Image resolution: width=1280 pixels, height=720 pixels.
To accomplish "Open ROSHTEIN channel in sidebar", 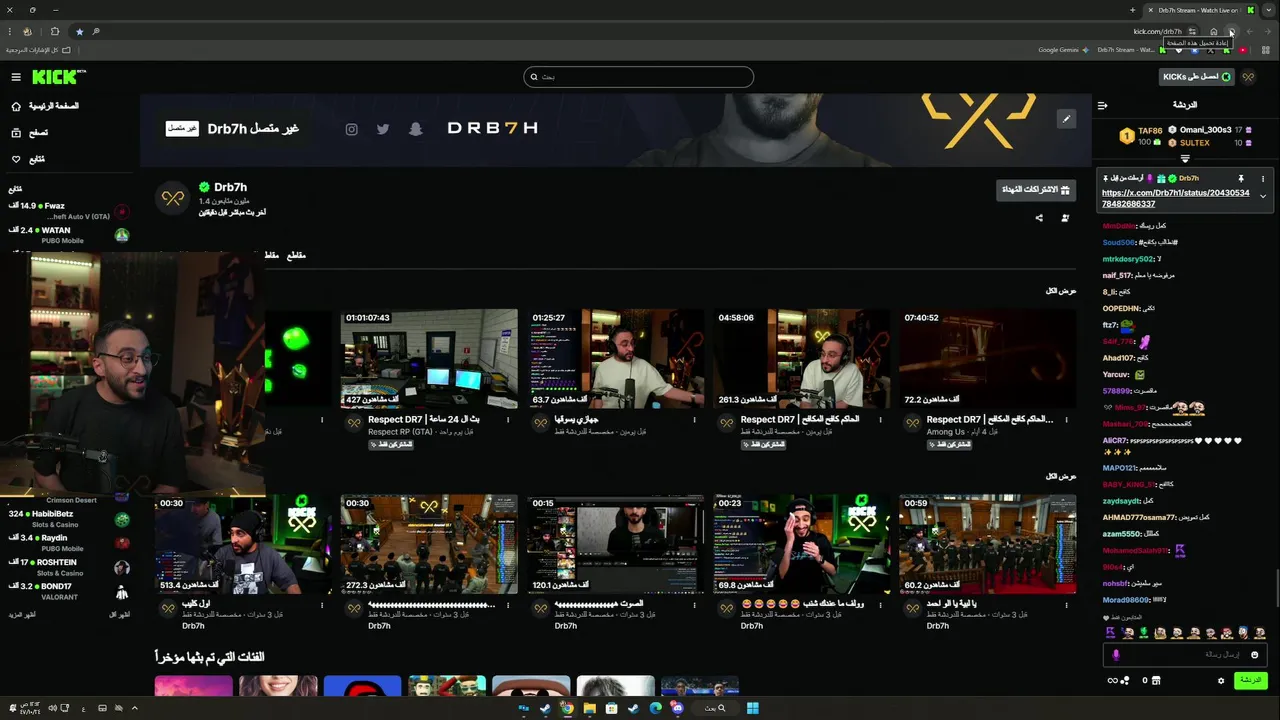I will pos(68,567).
